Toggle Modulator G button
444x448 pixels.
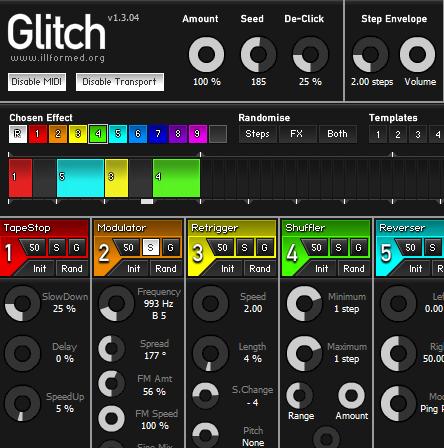(171, 248)
